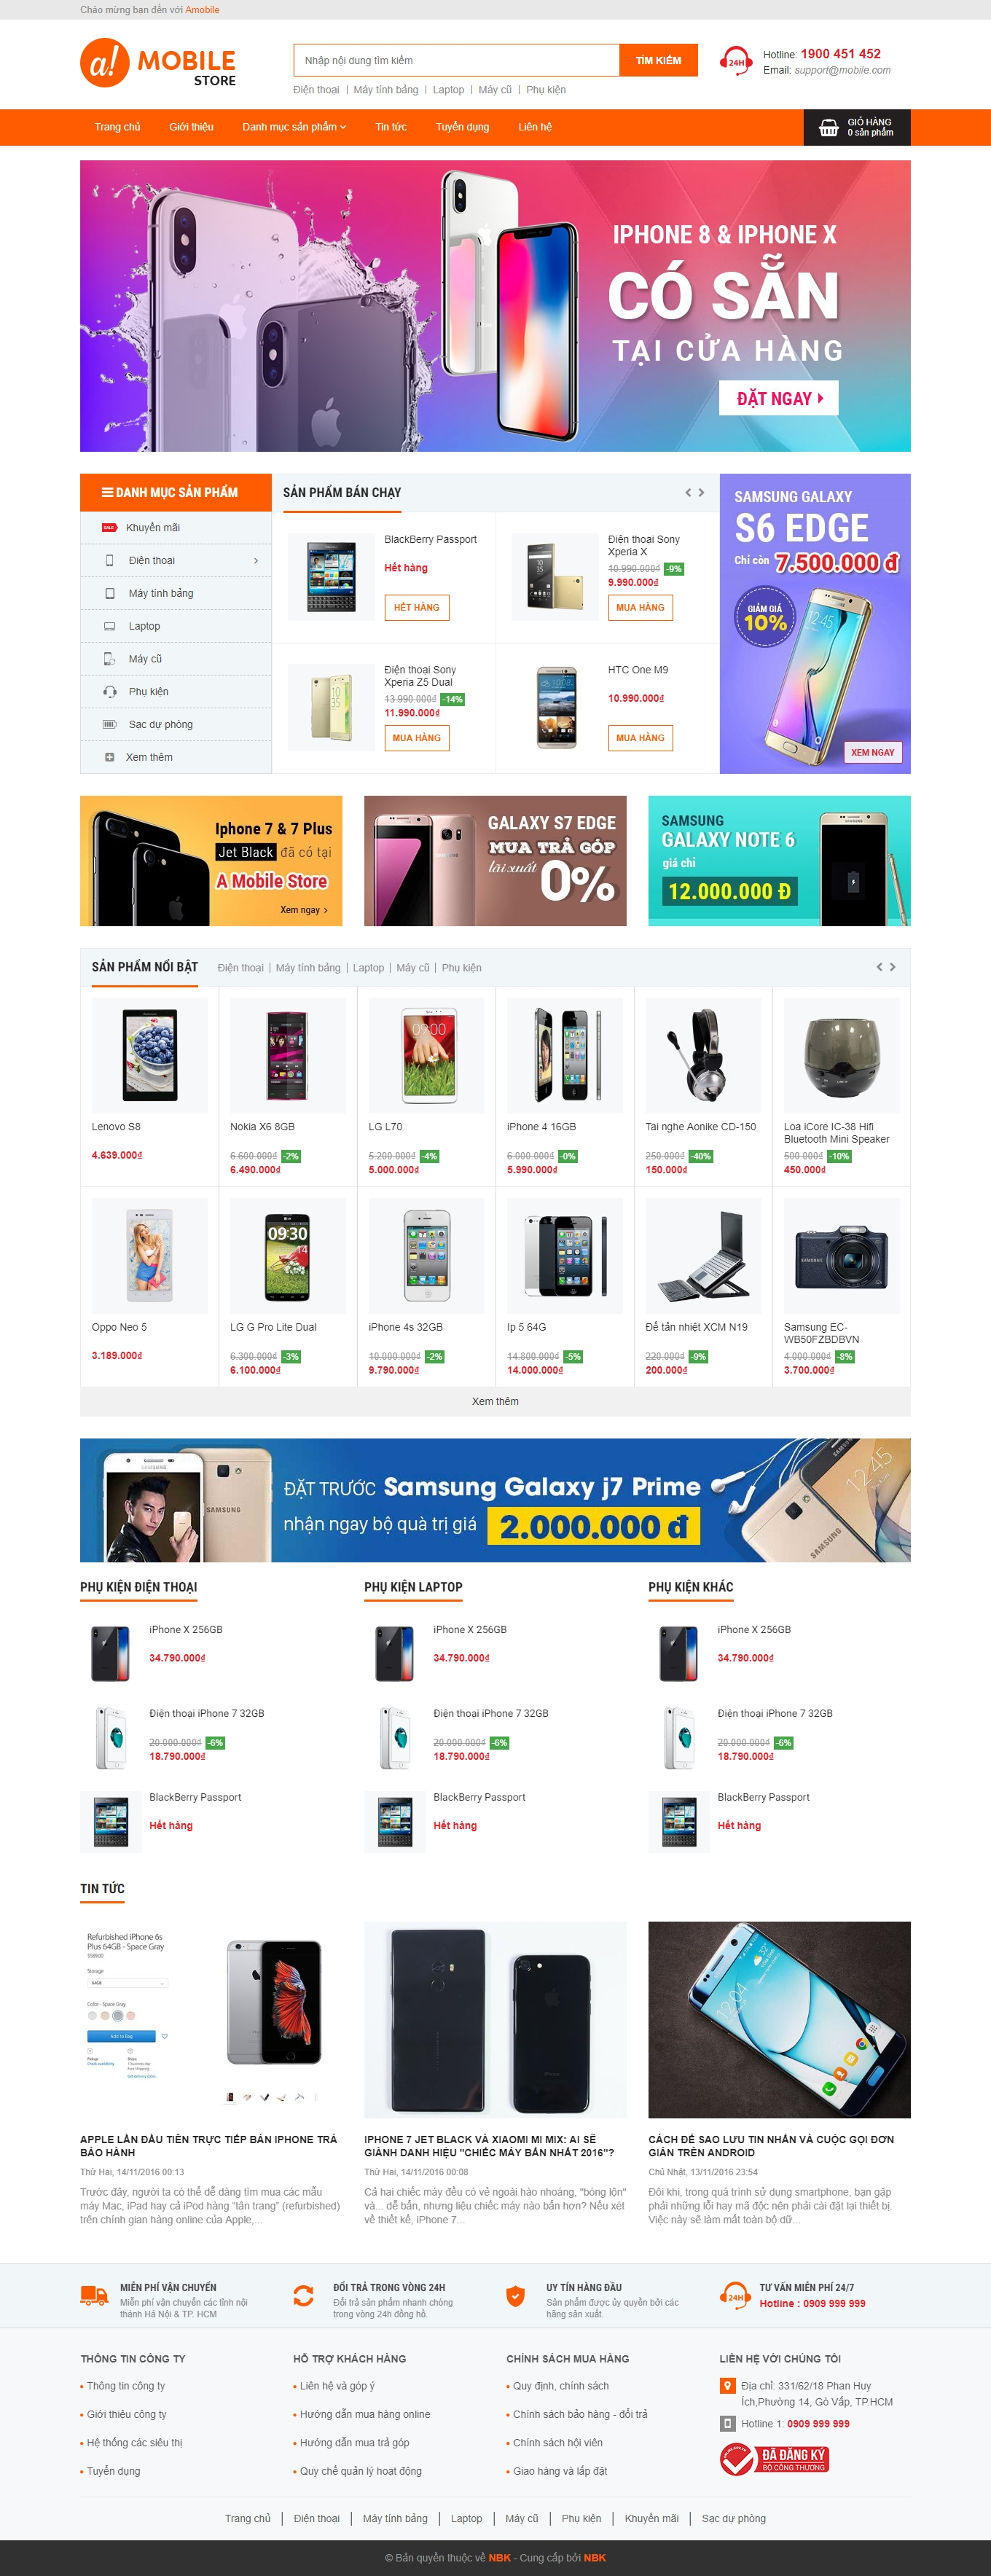This screenshot has width=991, height=2576.
Task: Click the headphone icon for Phụ kiện
Action: pyautogui.click(x=110, y=692)
